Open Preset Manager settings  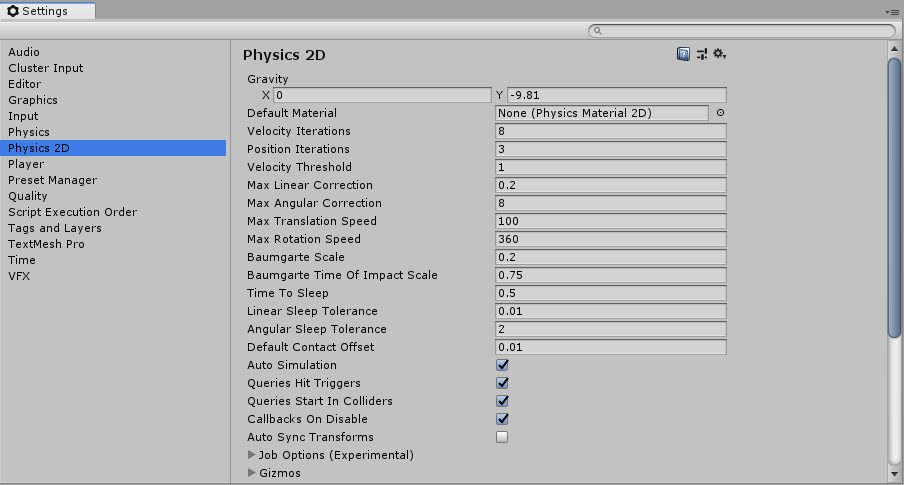113,180
